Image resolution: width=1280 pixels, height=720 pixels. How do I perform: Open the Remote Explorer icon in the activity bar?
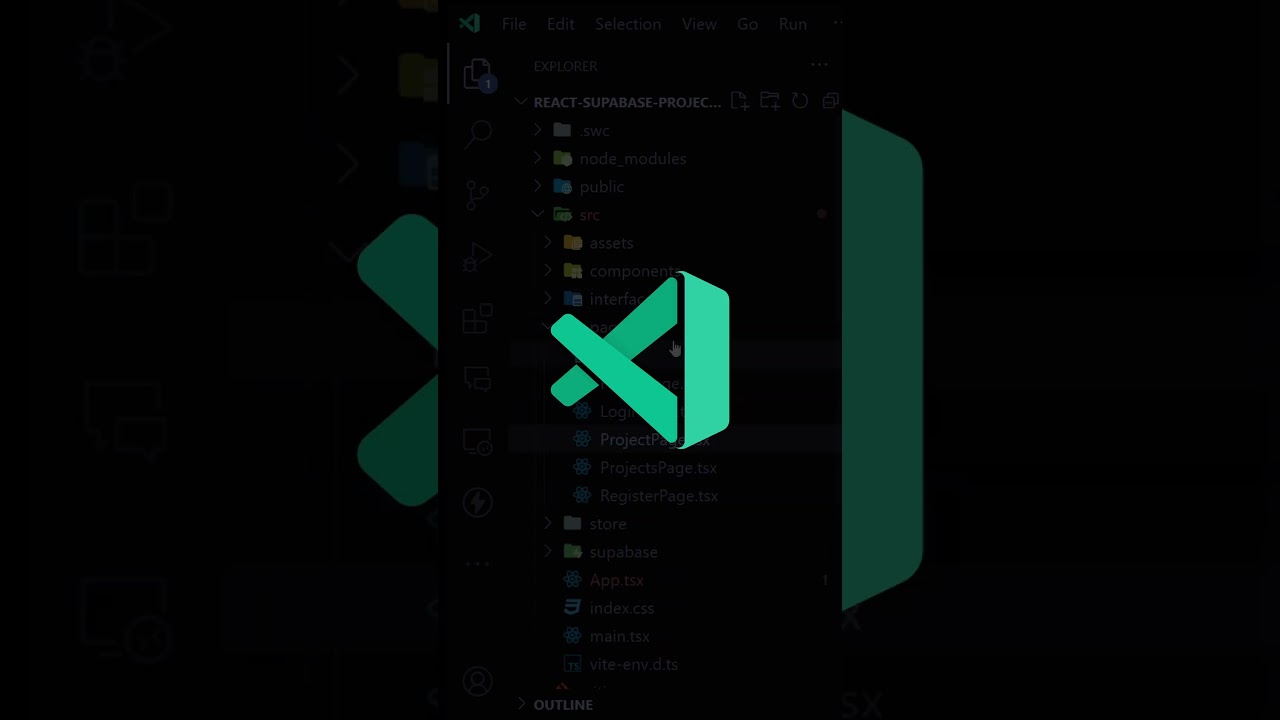(478, 442)
